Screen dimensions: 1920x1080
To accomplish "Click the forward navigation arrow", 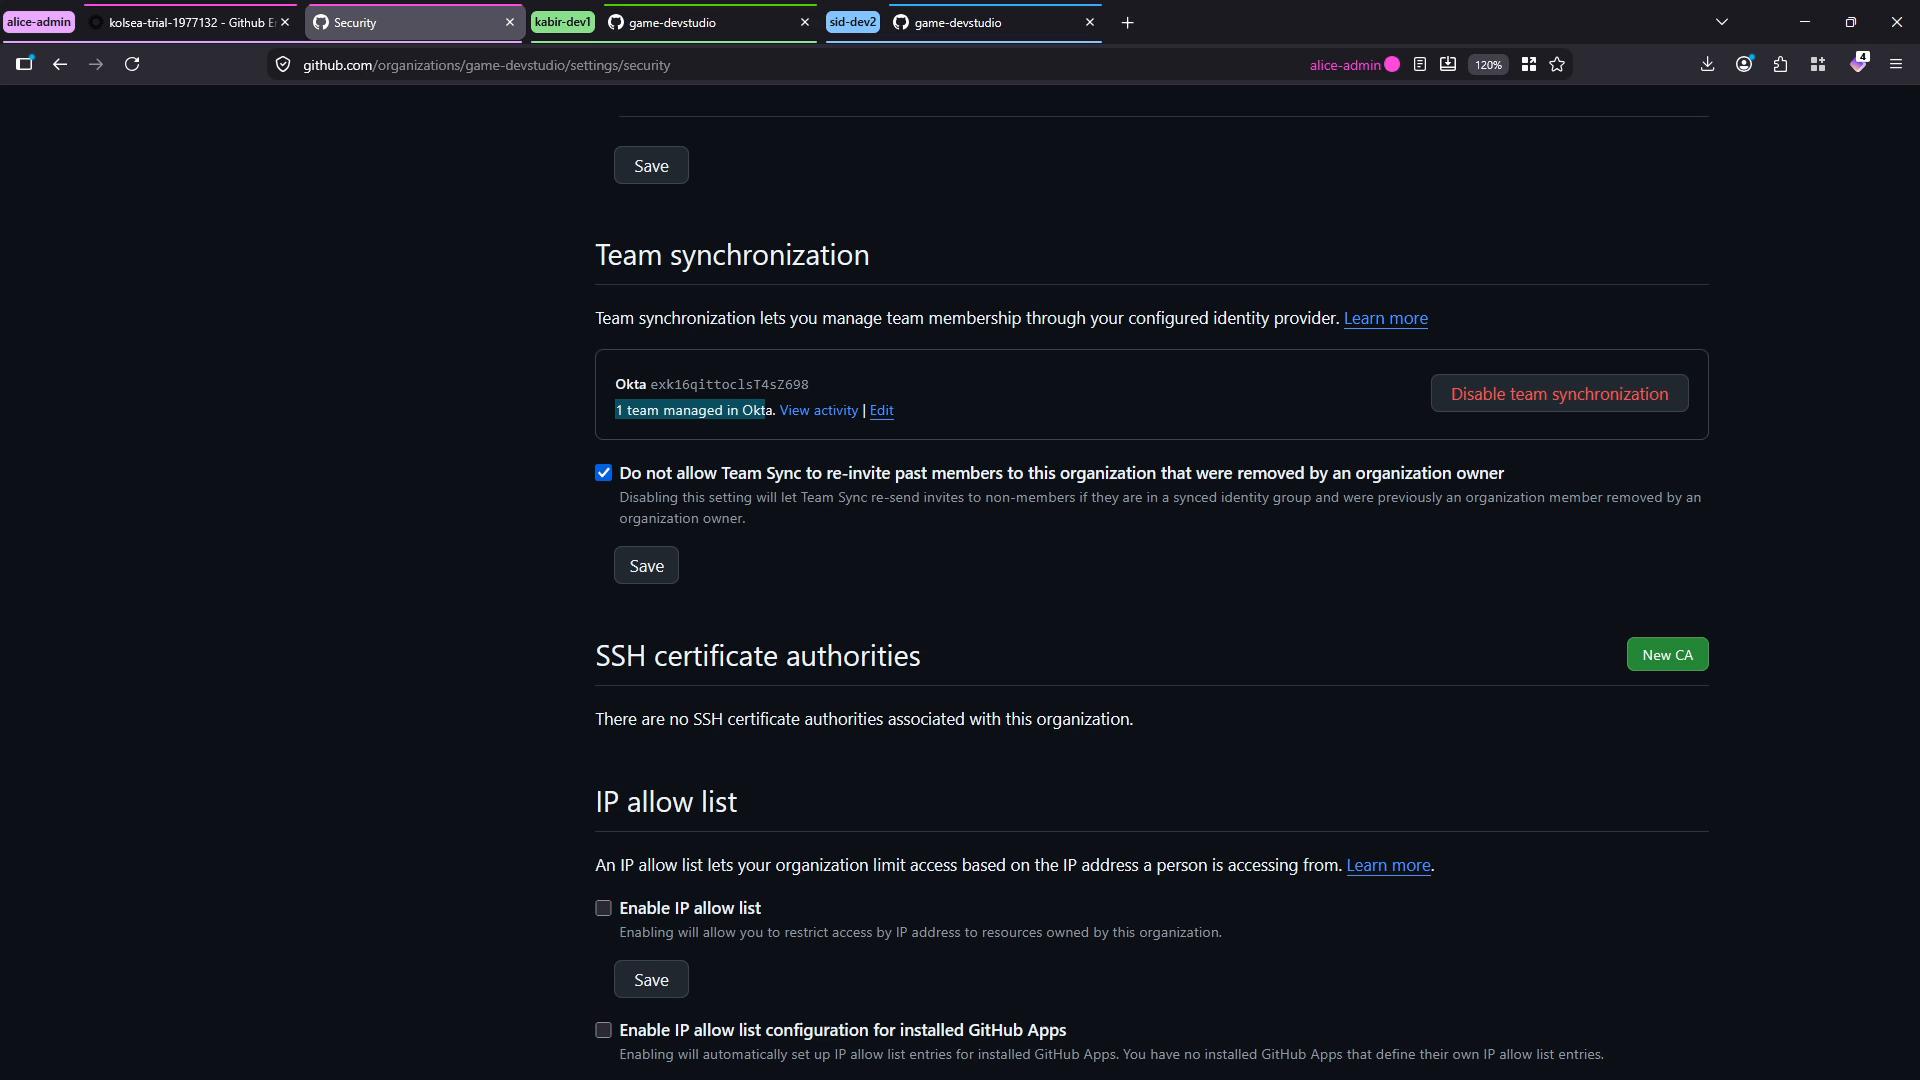I will pos(96,64).
